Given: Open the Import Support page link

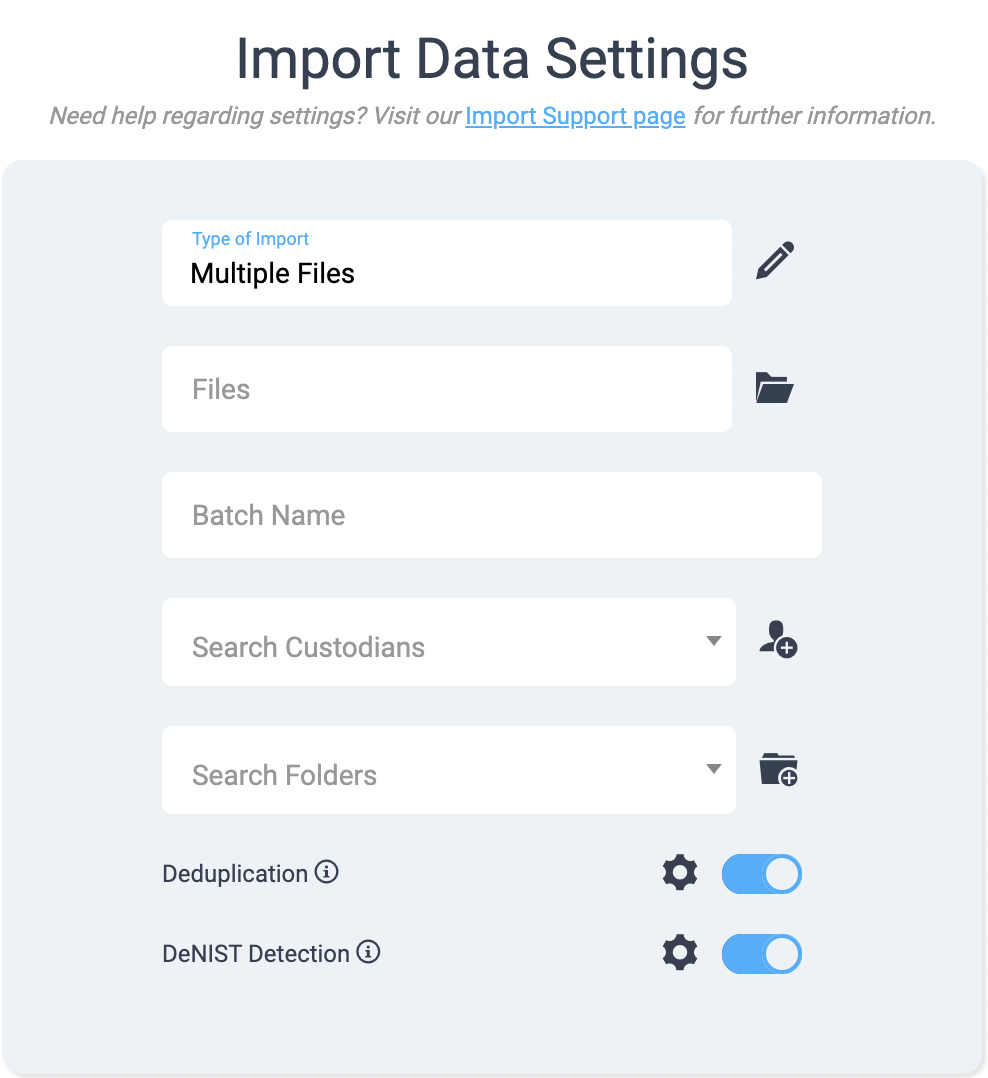Looking at the screenshot, I should (575, 116).
